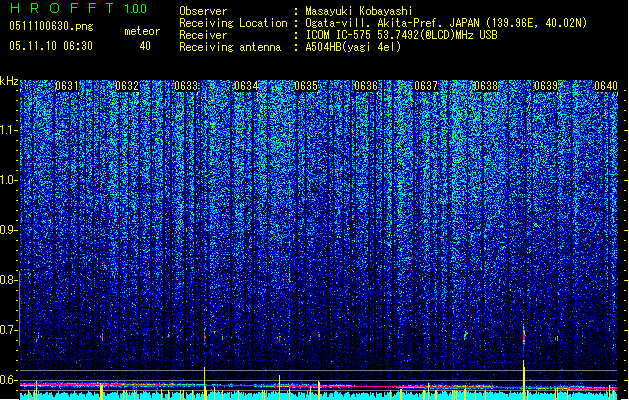The image size is (629, 400).
Task: Click the 0636 time marker
Action: point(366,86)
